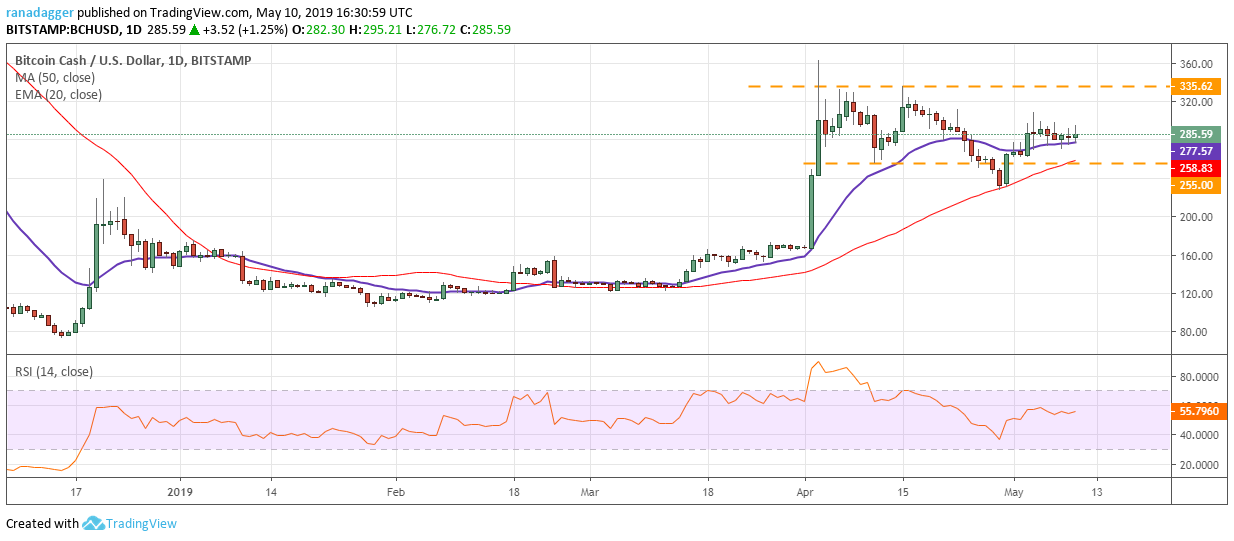The height and width of the screenshot is (541, 1234).
Task: Click the 'Mar' date axis label
Action: pyautogui.click(x=590, y=493)
